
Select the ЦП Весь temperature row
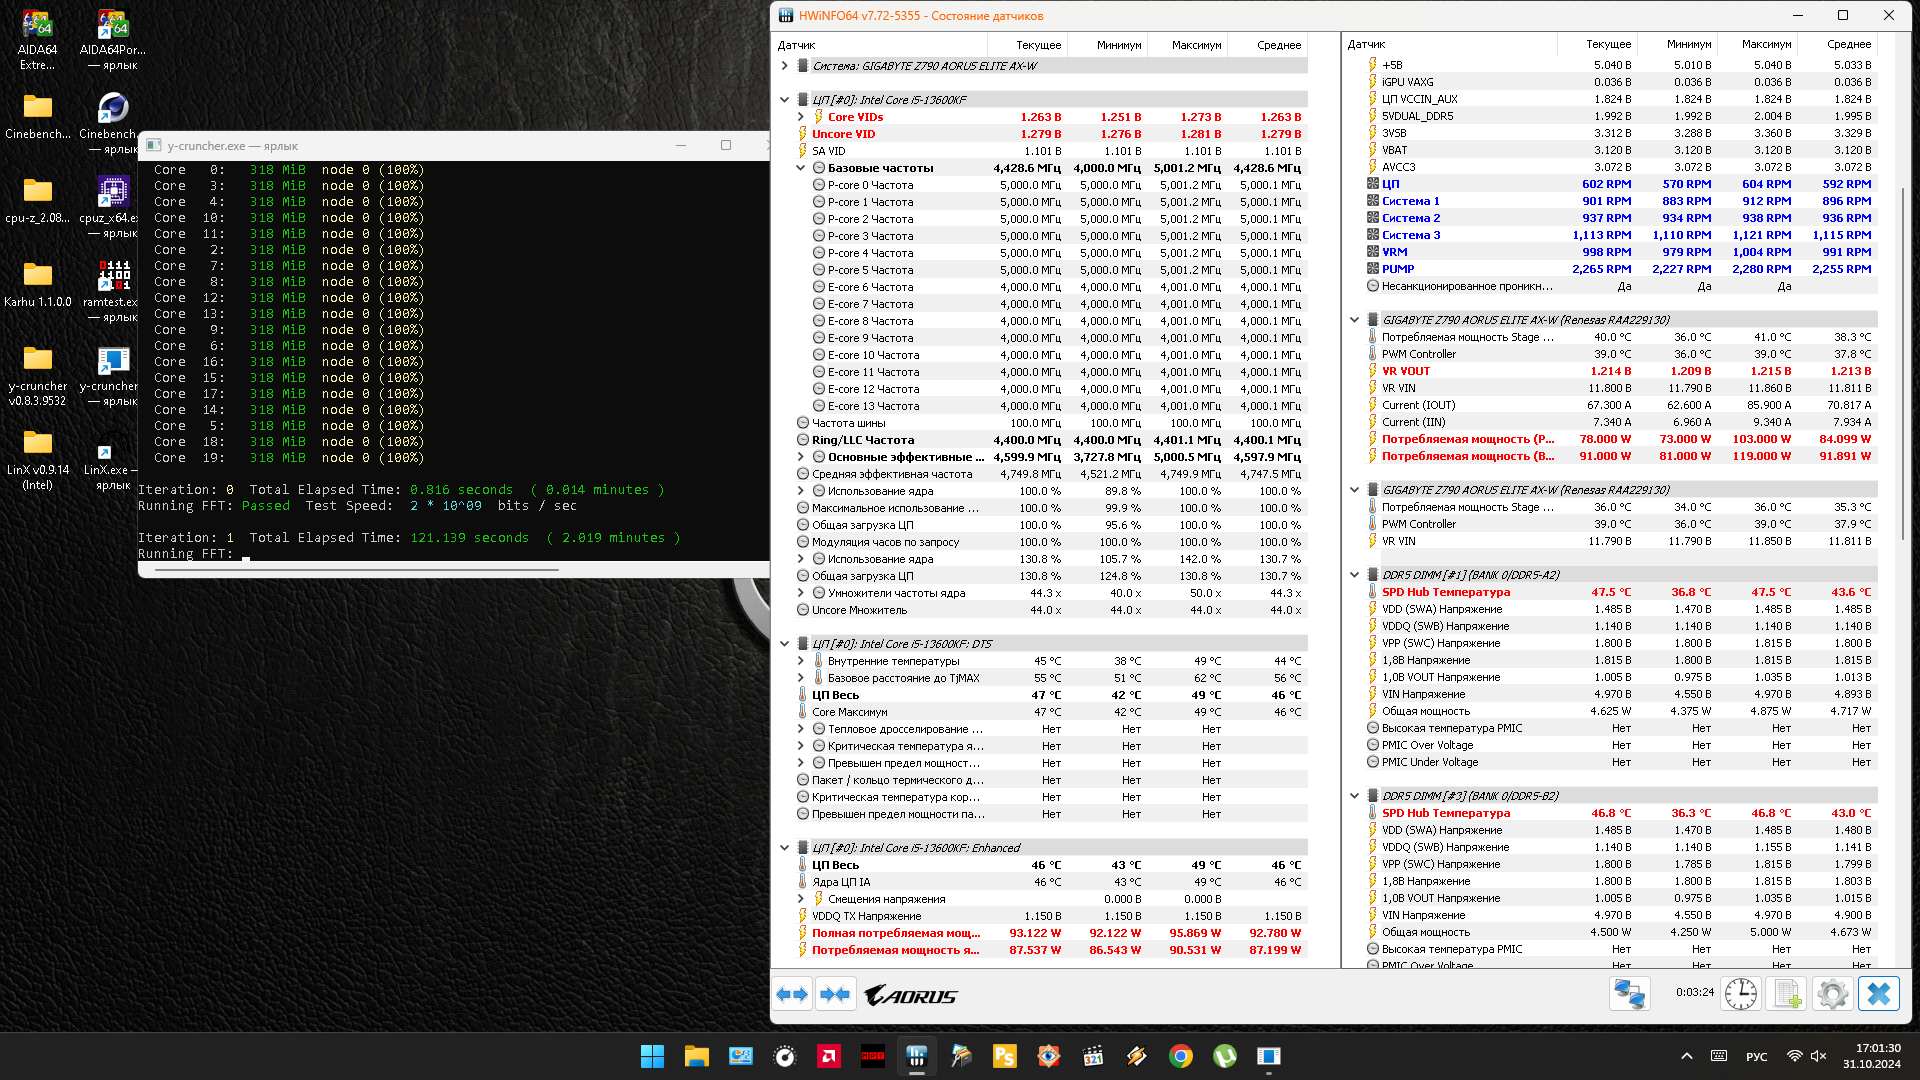[835, 695]
